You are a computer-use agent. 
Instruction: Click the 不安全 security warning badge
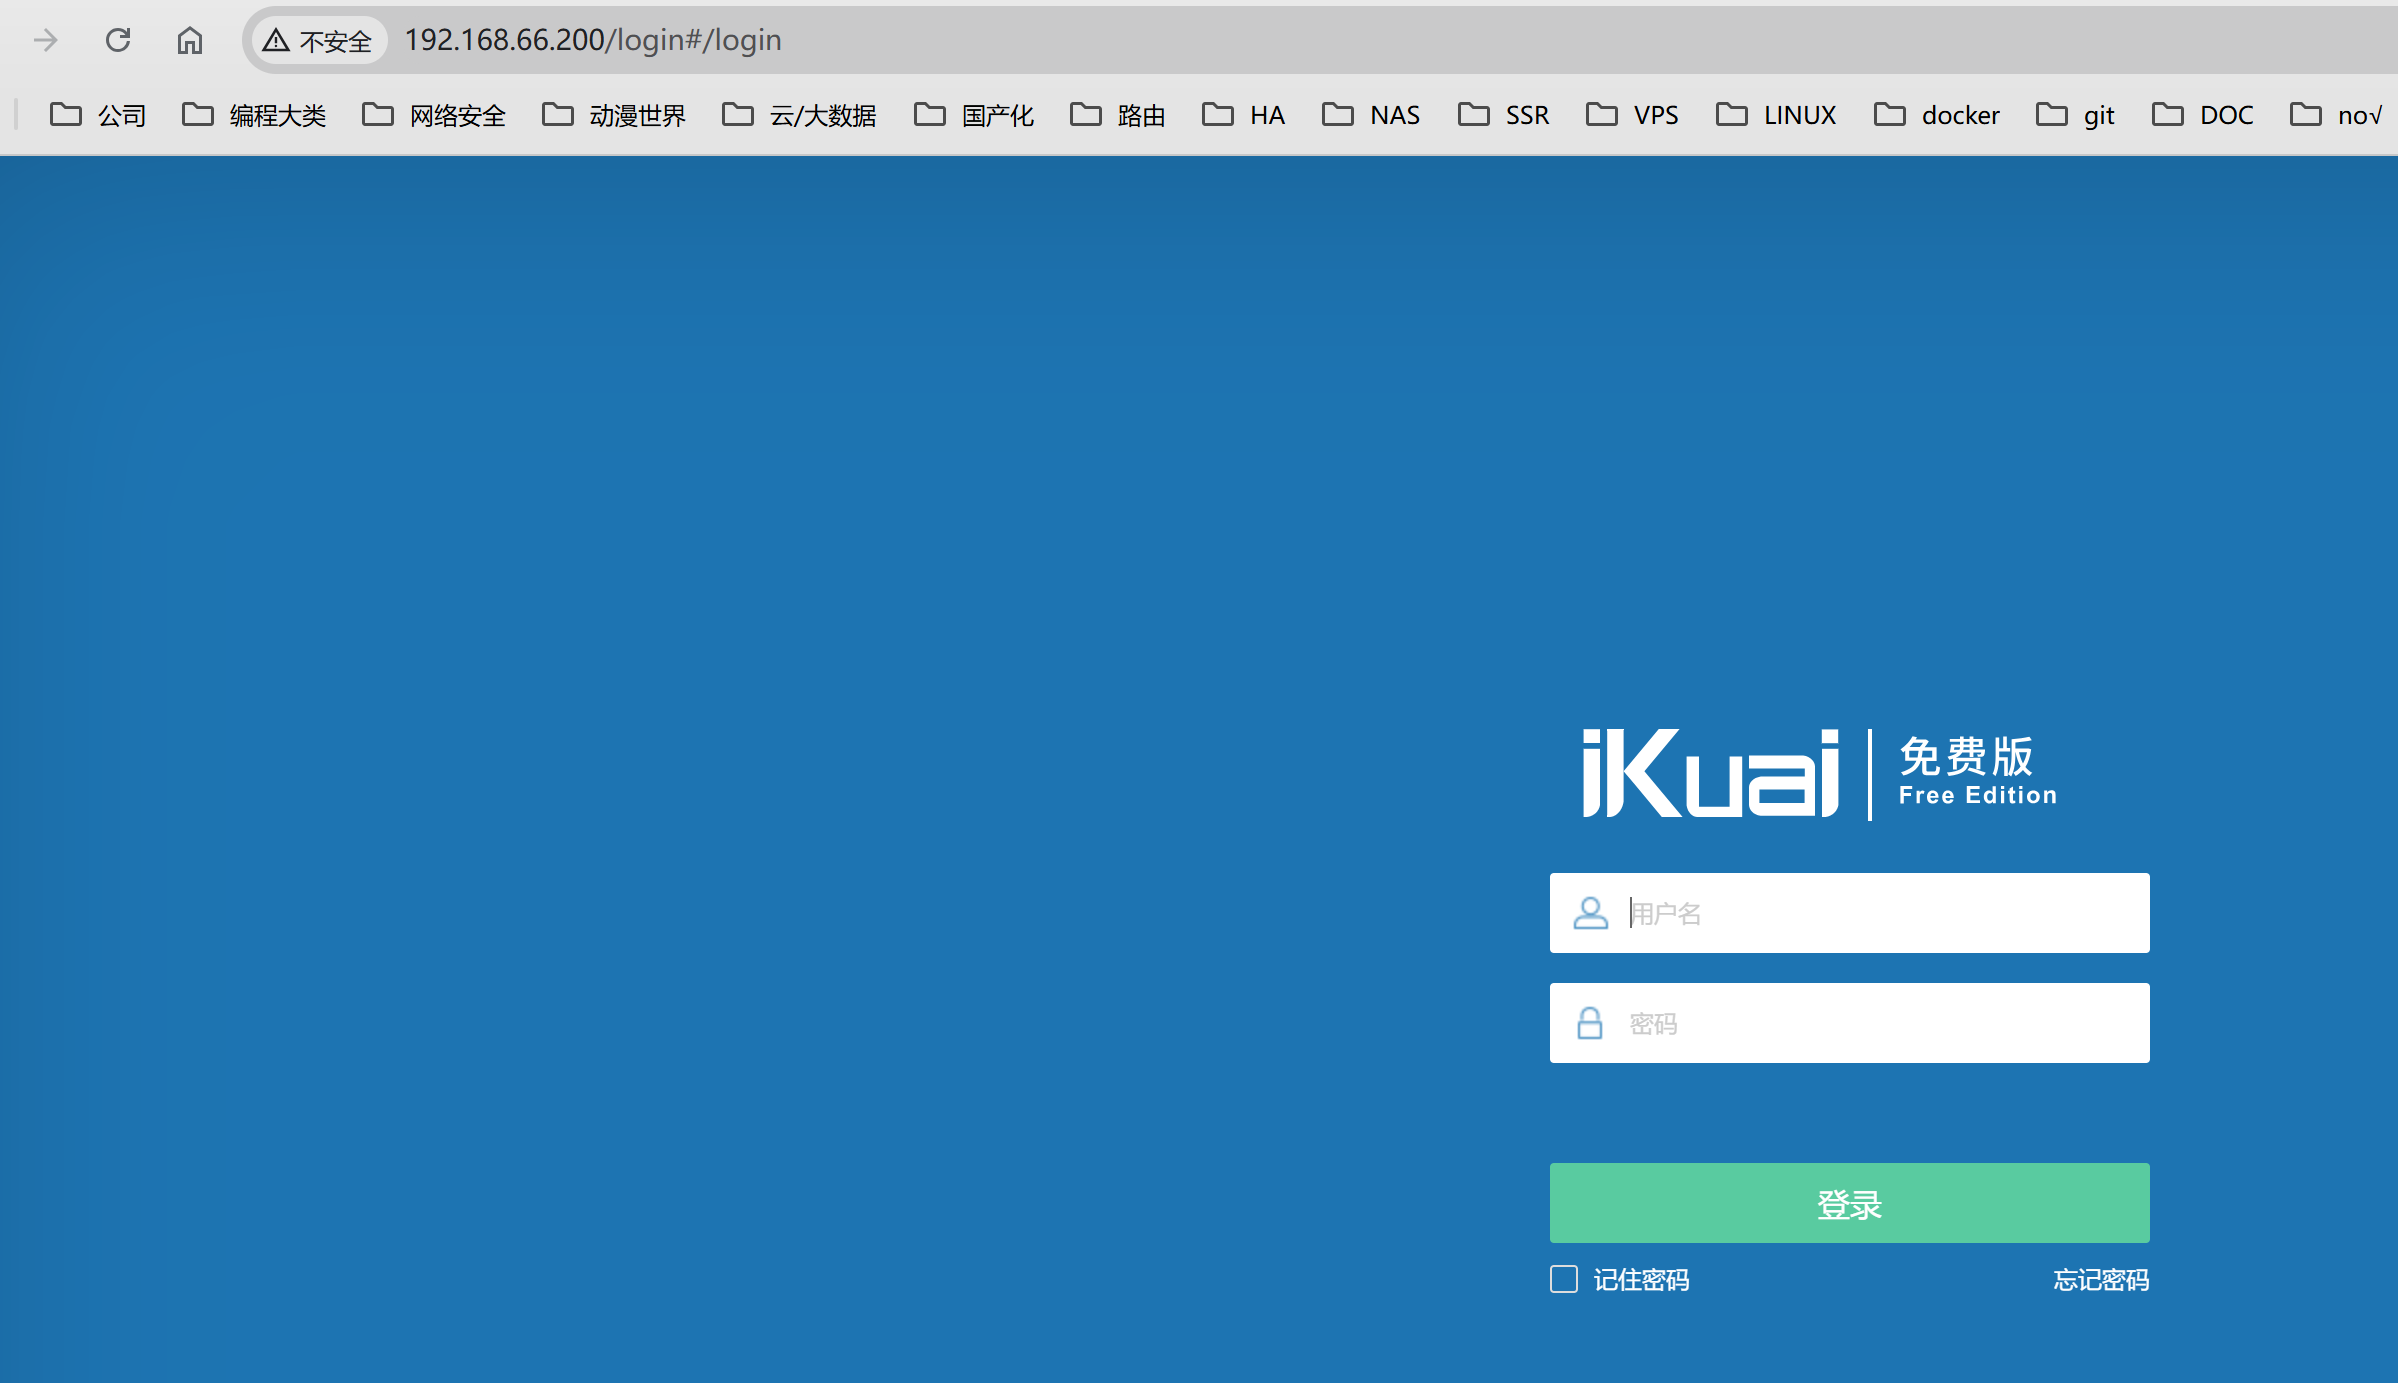318,40
